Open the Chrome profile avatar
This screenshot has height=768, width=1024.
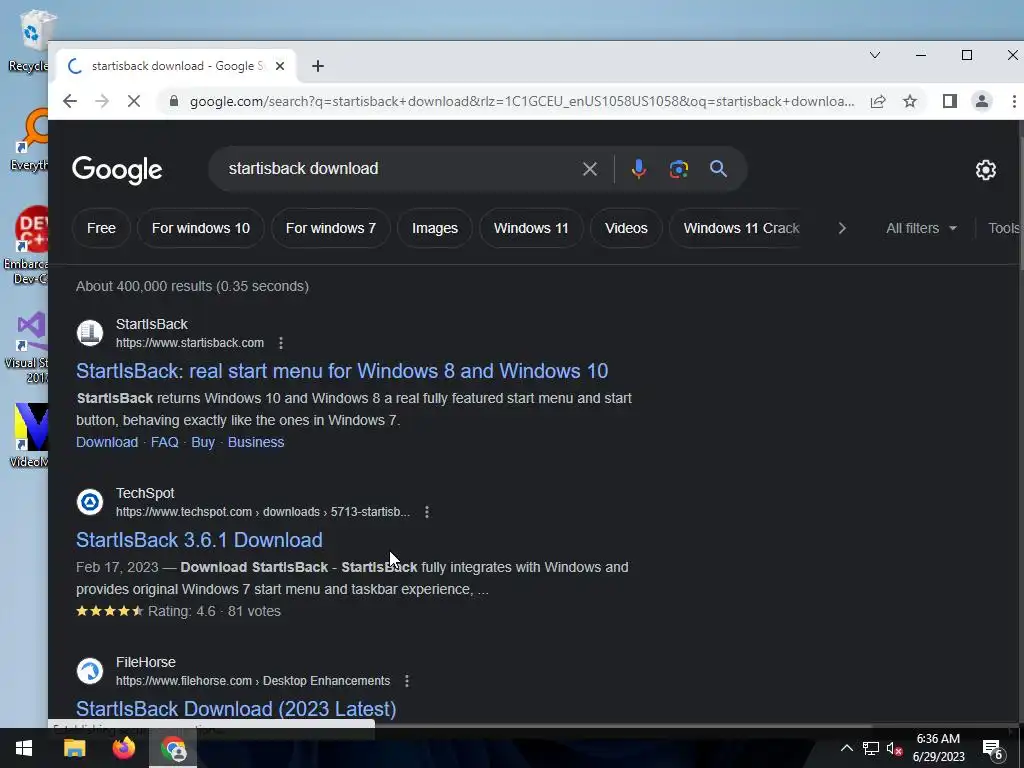tap(982, 101)
